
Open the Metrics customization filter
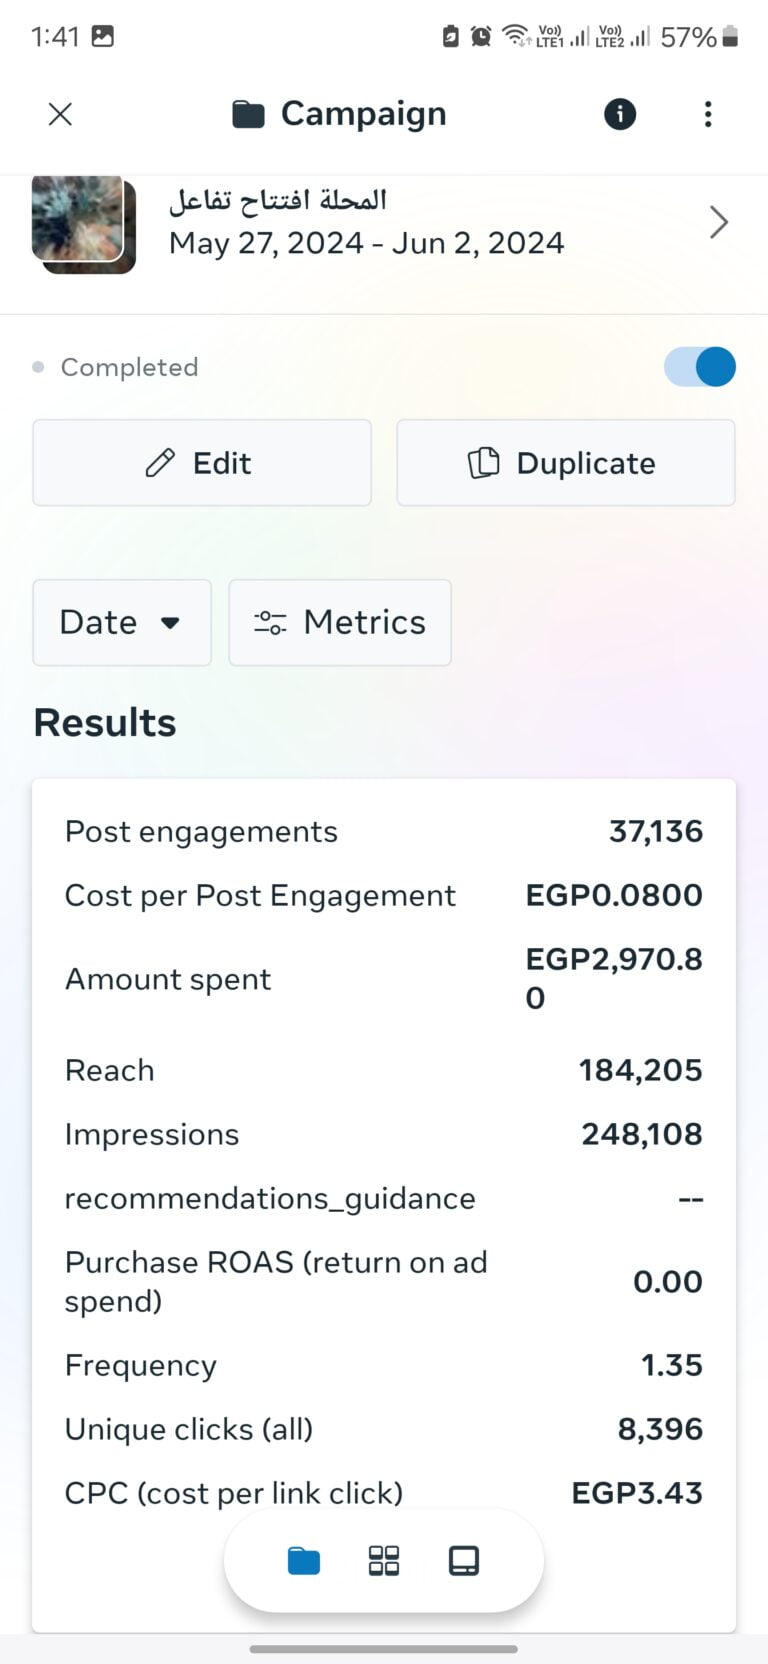pyautogui.click(x=340, y=622)
